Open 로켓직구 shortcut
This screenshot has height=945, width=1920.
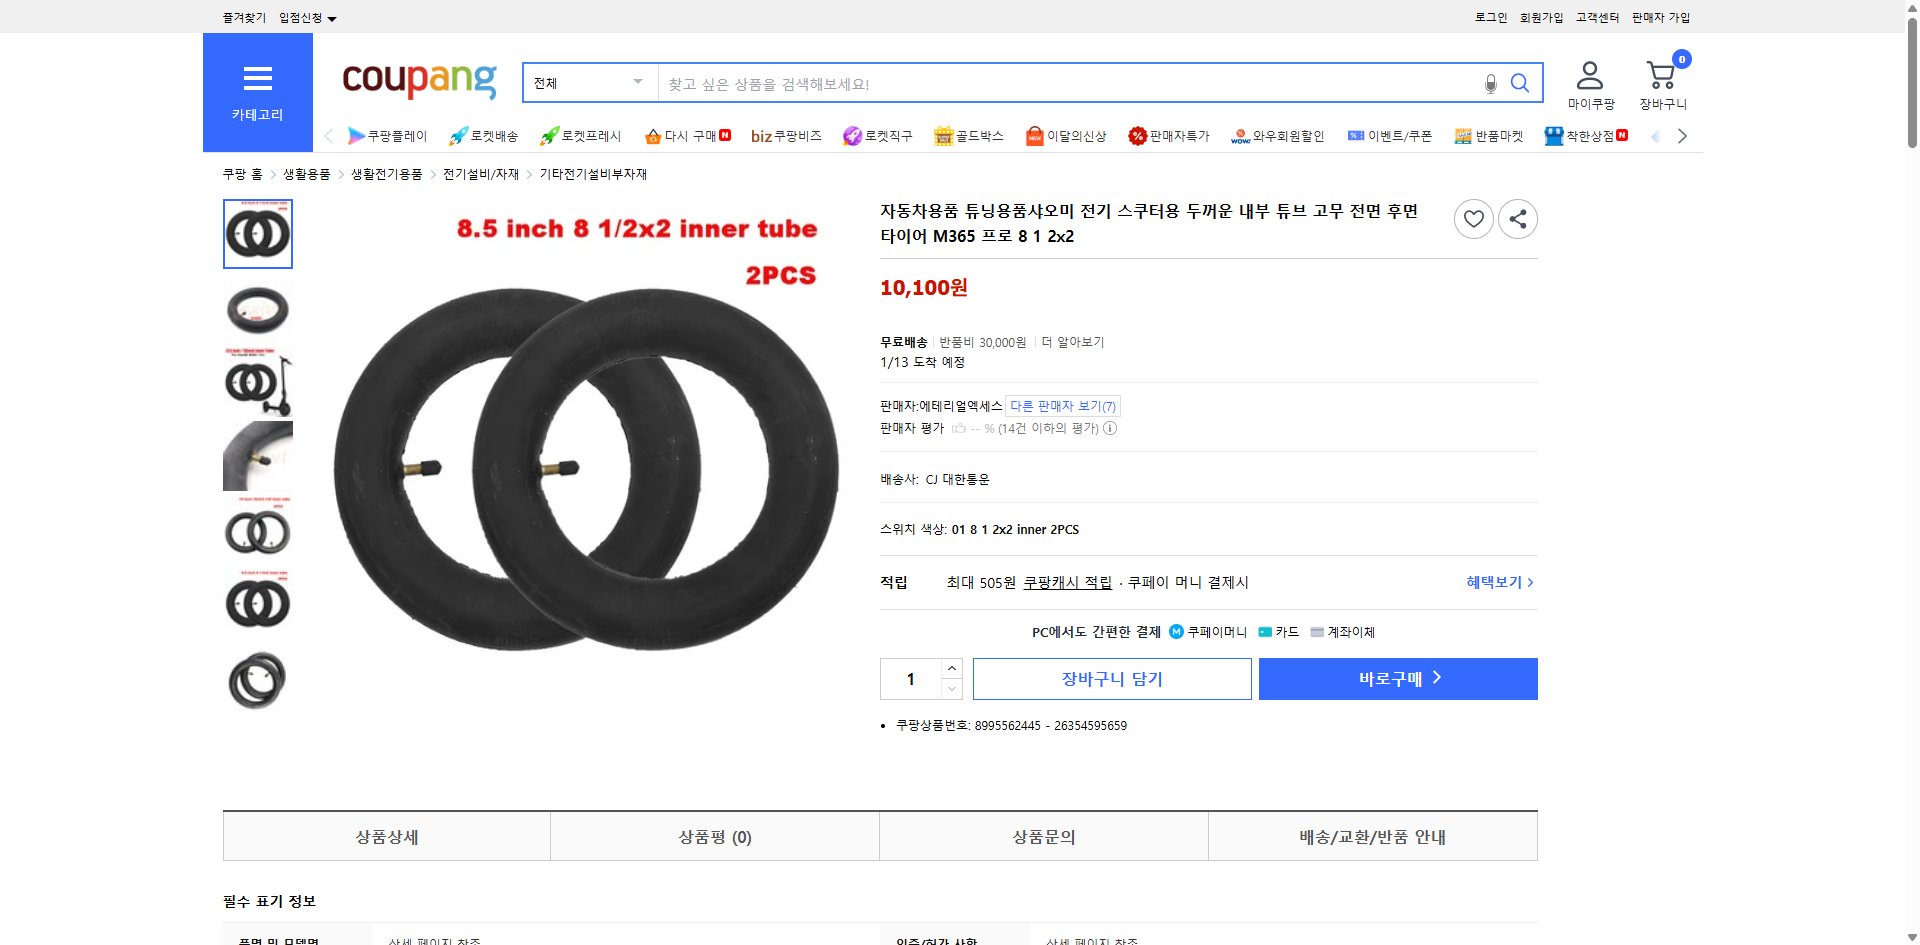[x=877, y=136]
